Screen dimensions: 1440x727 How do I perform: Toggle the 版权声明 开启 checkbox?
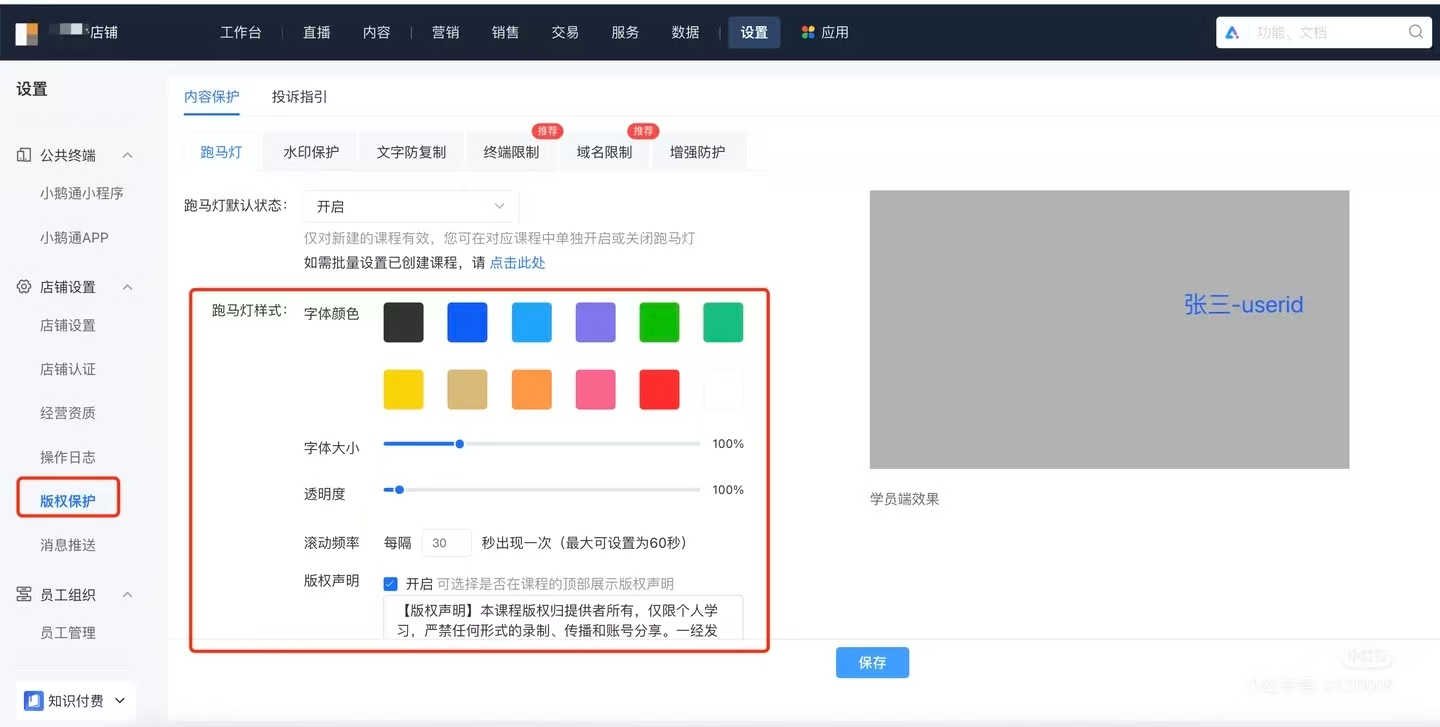(x=391, y=584)
